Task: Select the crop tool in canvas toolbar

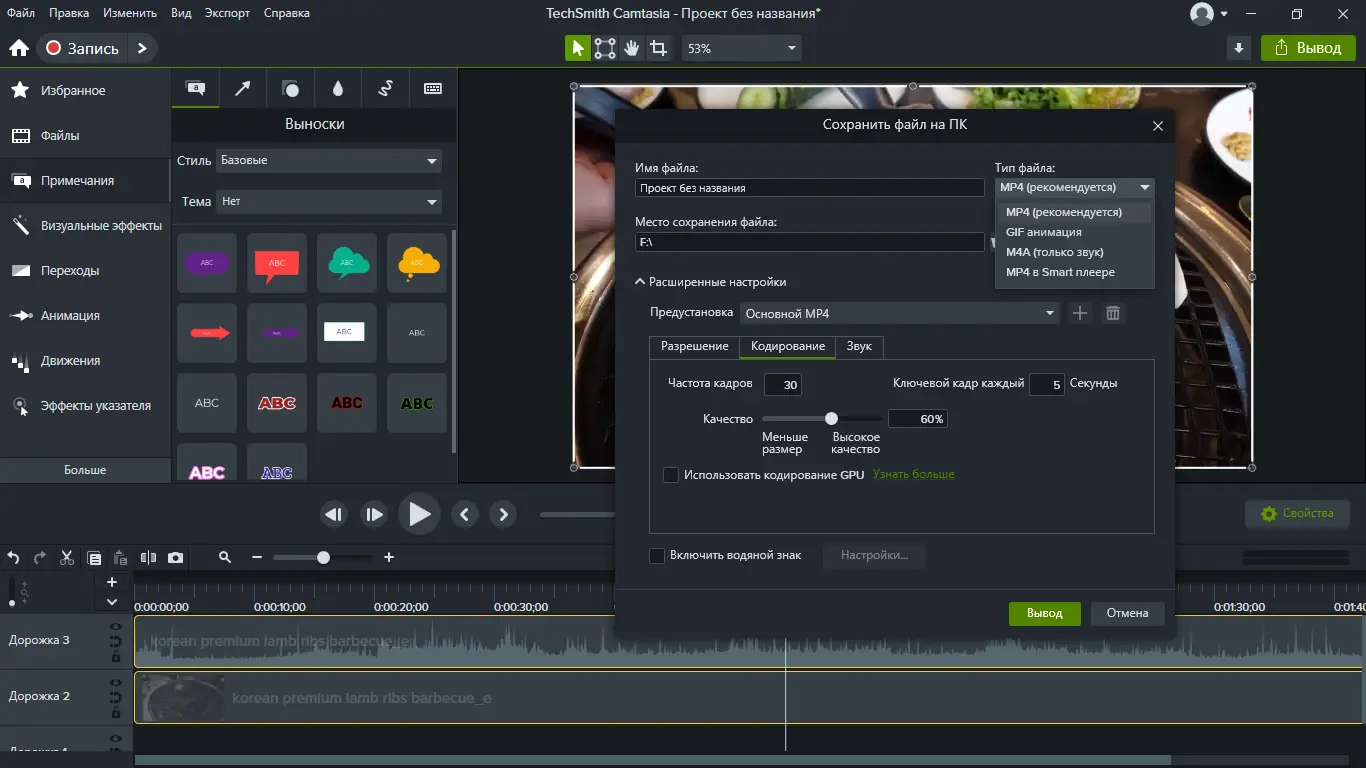Action: point(658,48)
